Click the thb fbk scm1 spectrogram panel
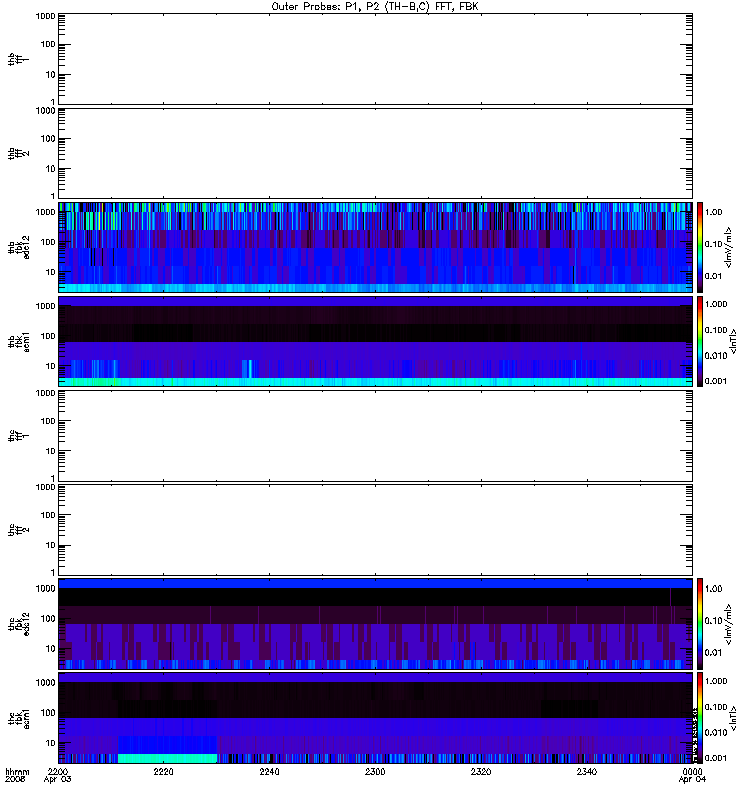This screenshot has height=800, width=750. pyautogui.click(x=376, y=341)
